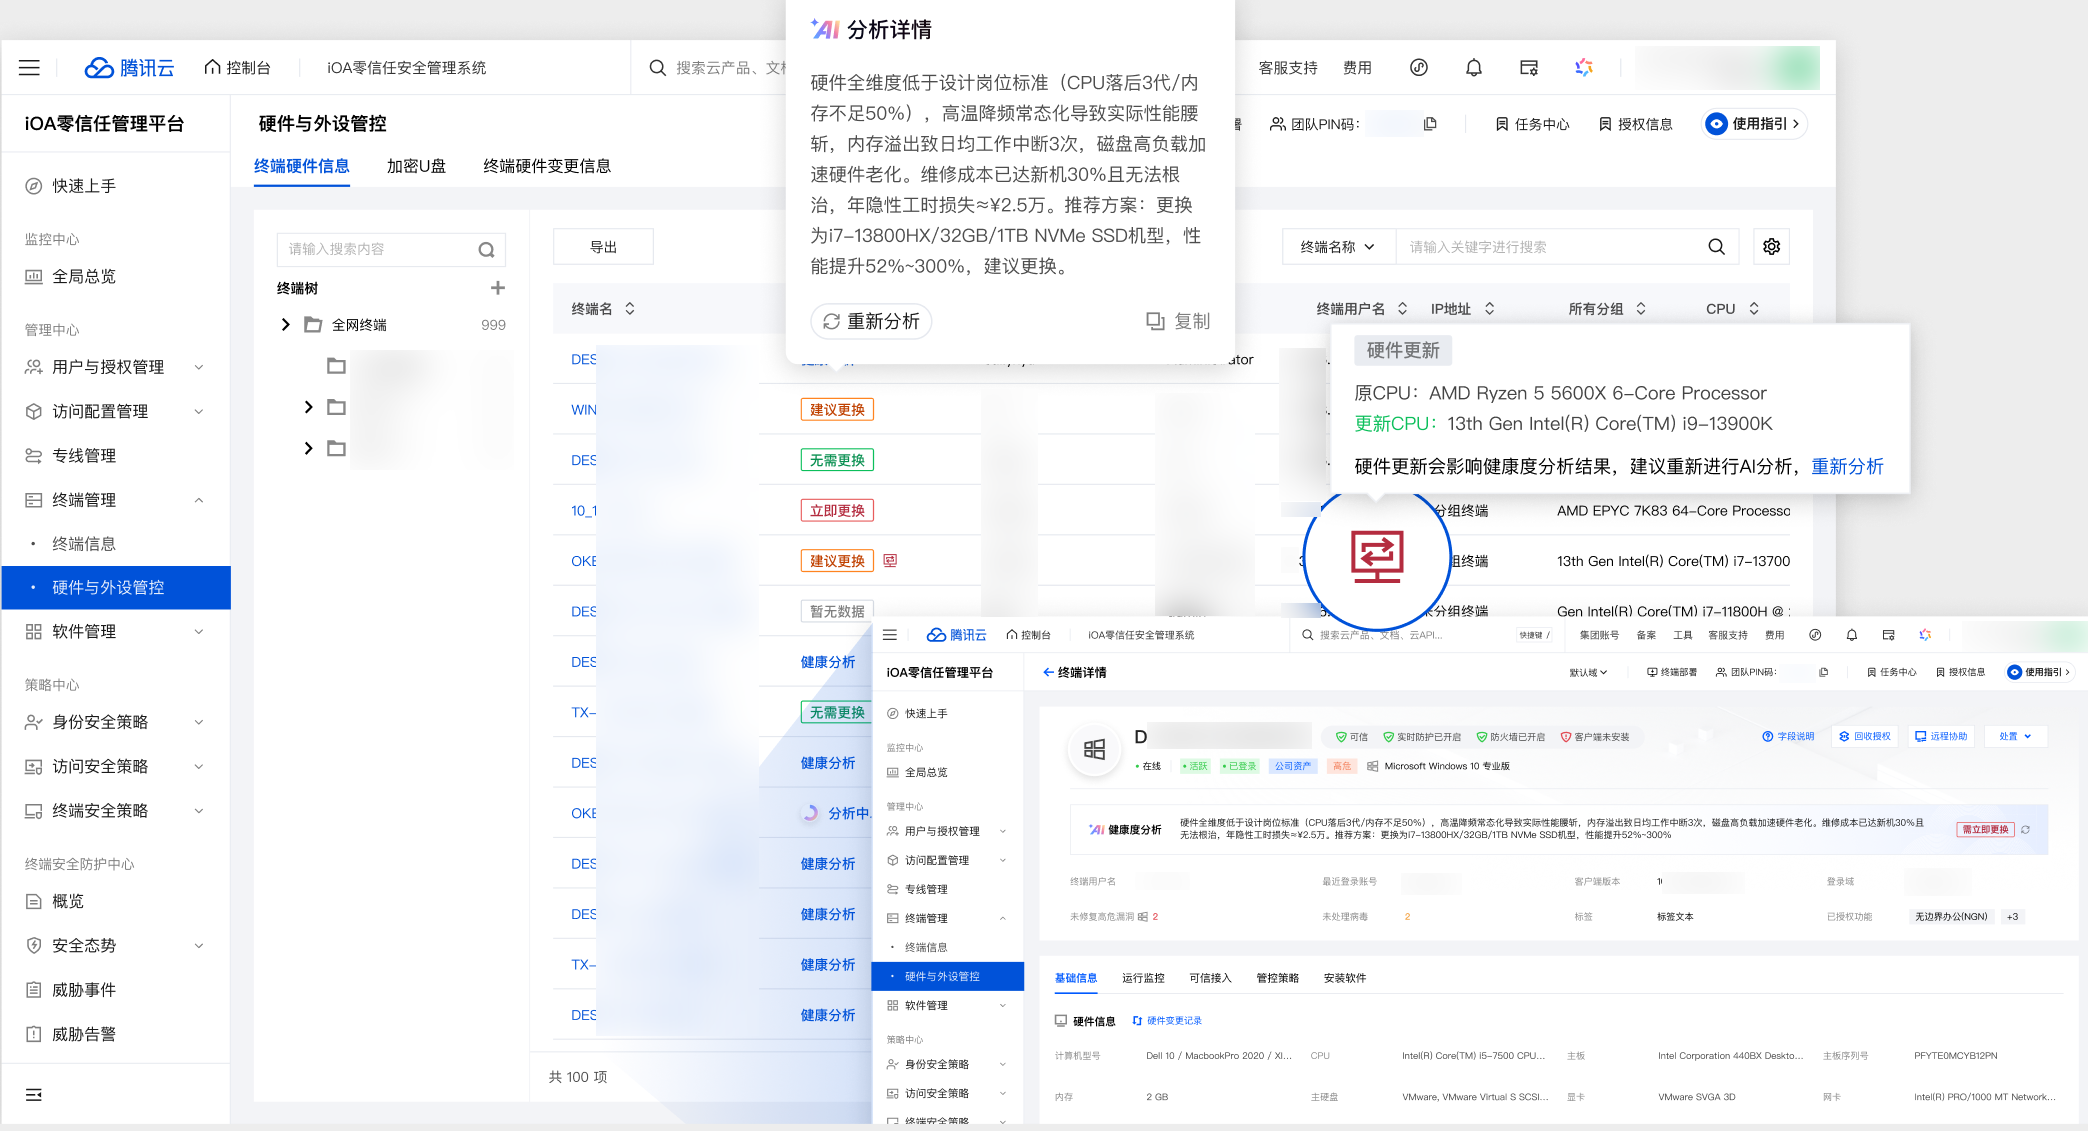The image size is (2088, 1131).
Task: Sort table by 终端用户名 column
Action: tap(1402, 309)
